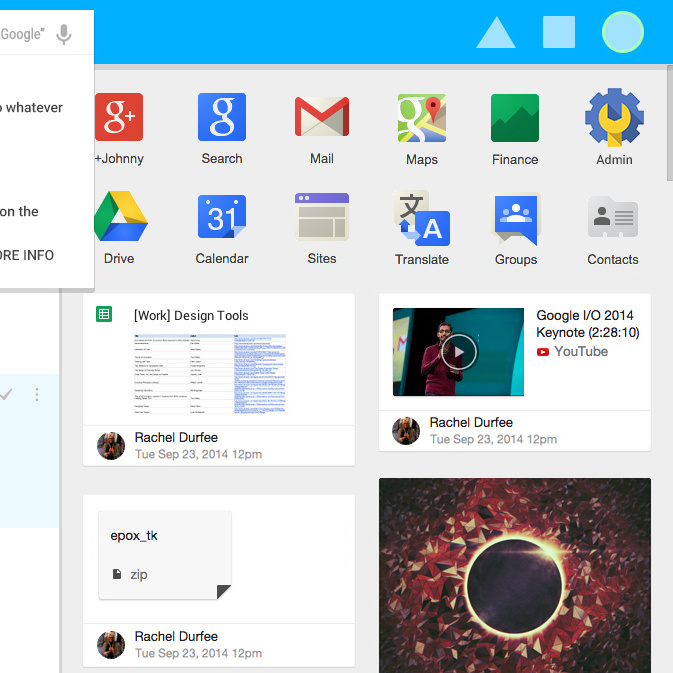Click the file icon next to zip
The width and height of the screenshot is (673, 673).
pyautogui.click(x=117, y=574)
